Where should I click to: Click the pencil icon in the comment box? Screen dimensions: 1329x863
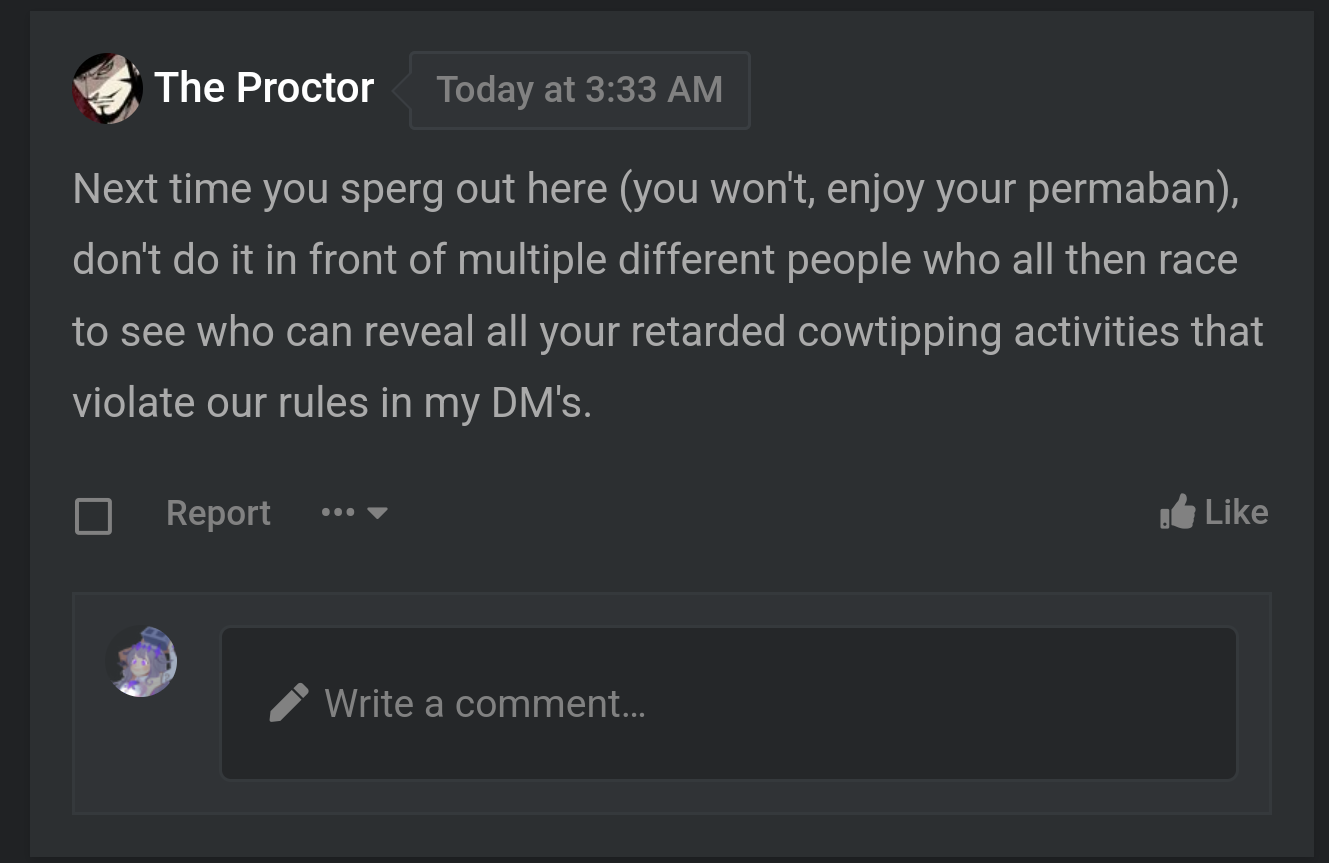pyautogui.click(x=289, y=703)
